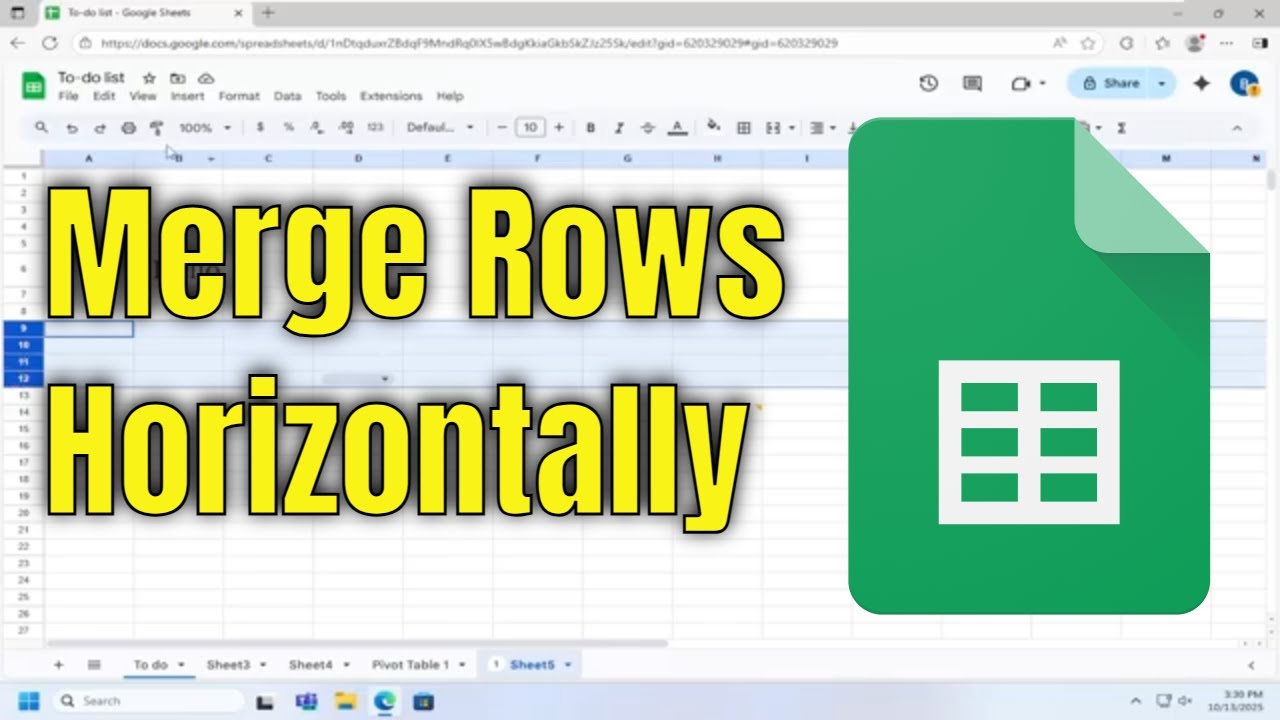Expand merge type dropdown arrow
This screenshot has height=720, width=1280.
tap(792, 128)
